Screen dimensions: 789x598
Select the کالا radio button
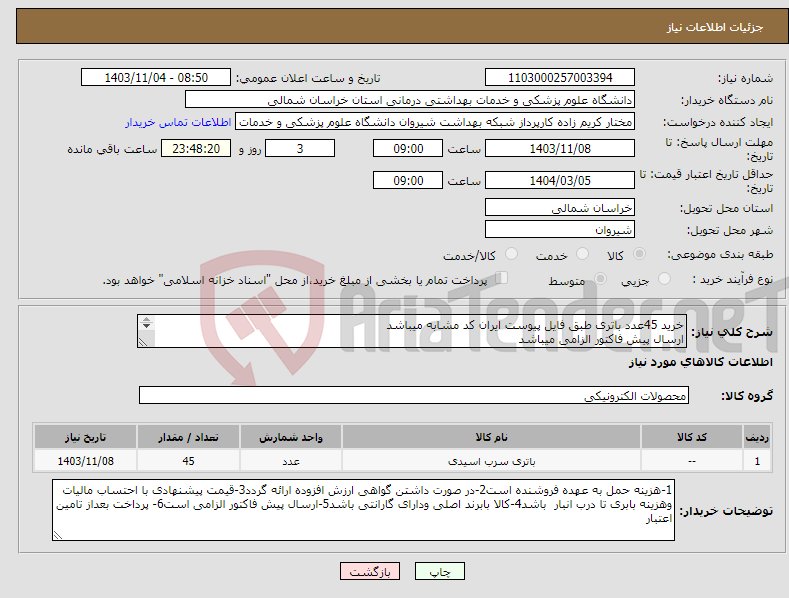click(x=639, y=254)
